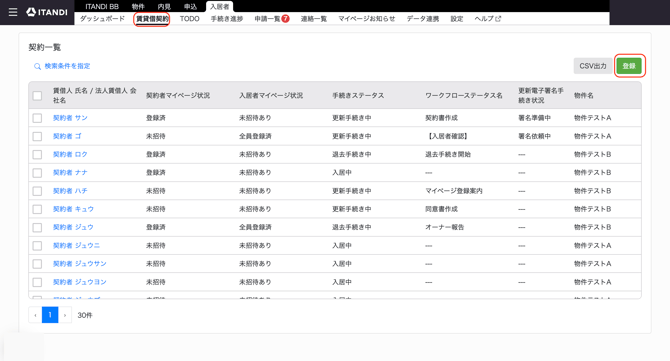Open contract 契約者 ジュウ link
This screenshot has width=670, height=361.
(73, 227)
